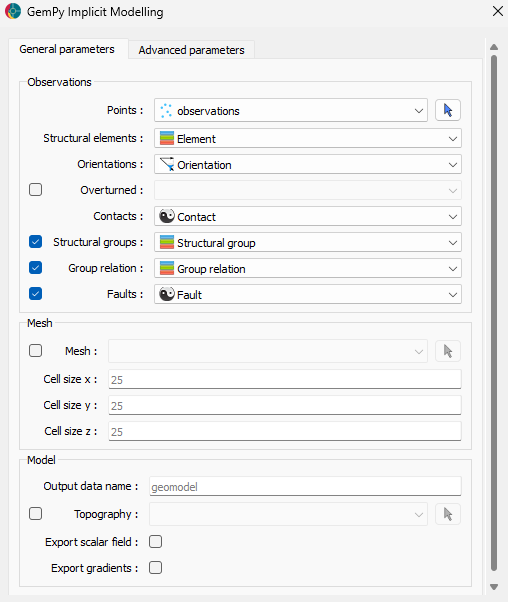Click the Element layered color icon
Viewport: 508px width, 602px height.
tap(167, 138)
